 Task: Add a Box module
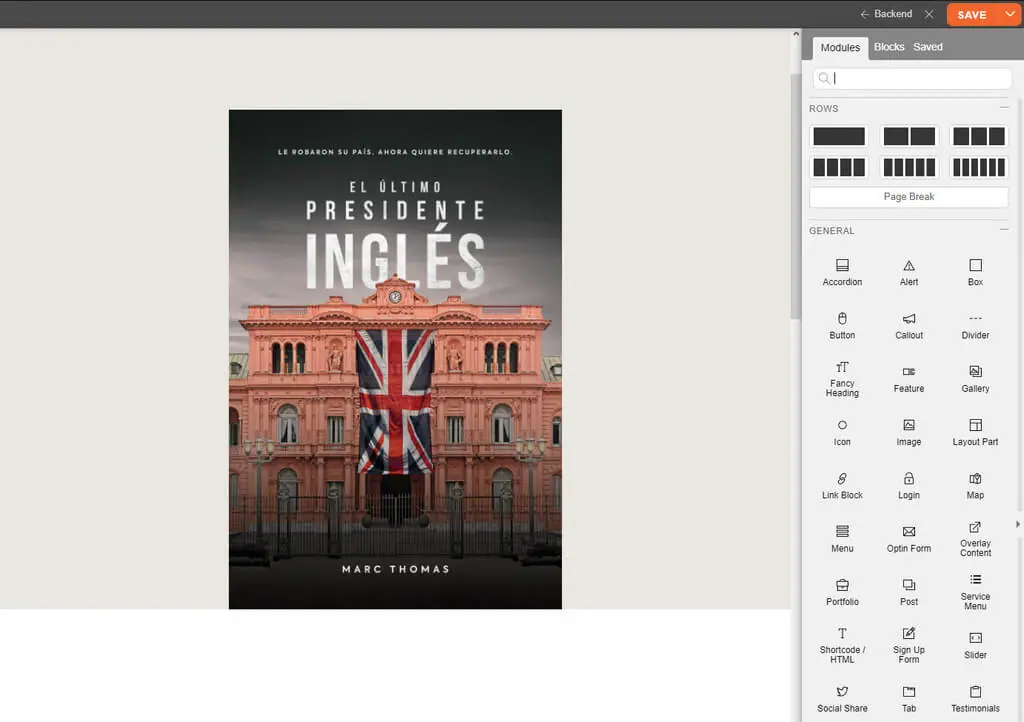pyautogui.click(x=975, y=273)
